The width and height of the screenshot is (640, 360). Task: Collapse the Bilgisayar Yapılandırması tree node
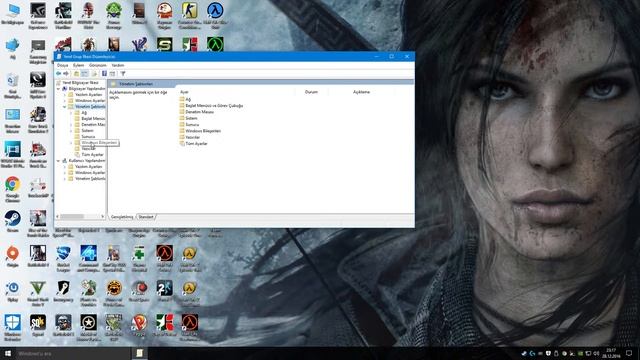coord(58,89)
